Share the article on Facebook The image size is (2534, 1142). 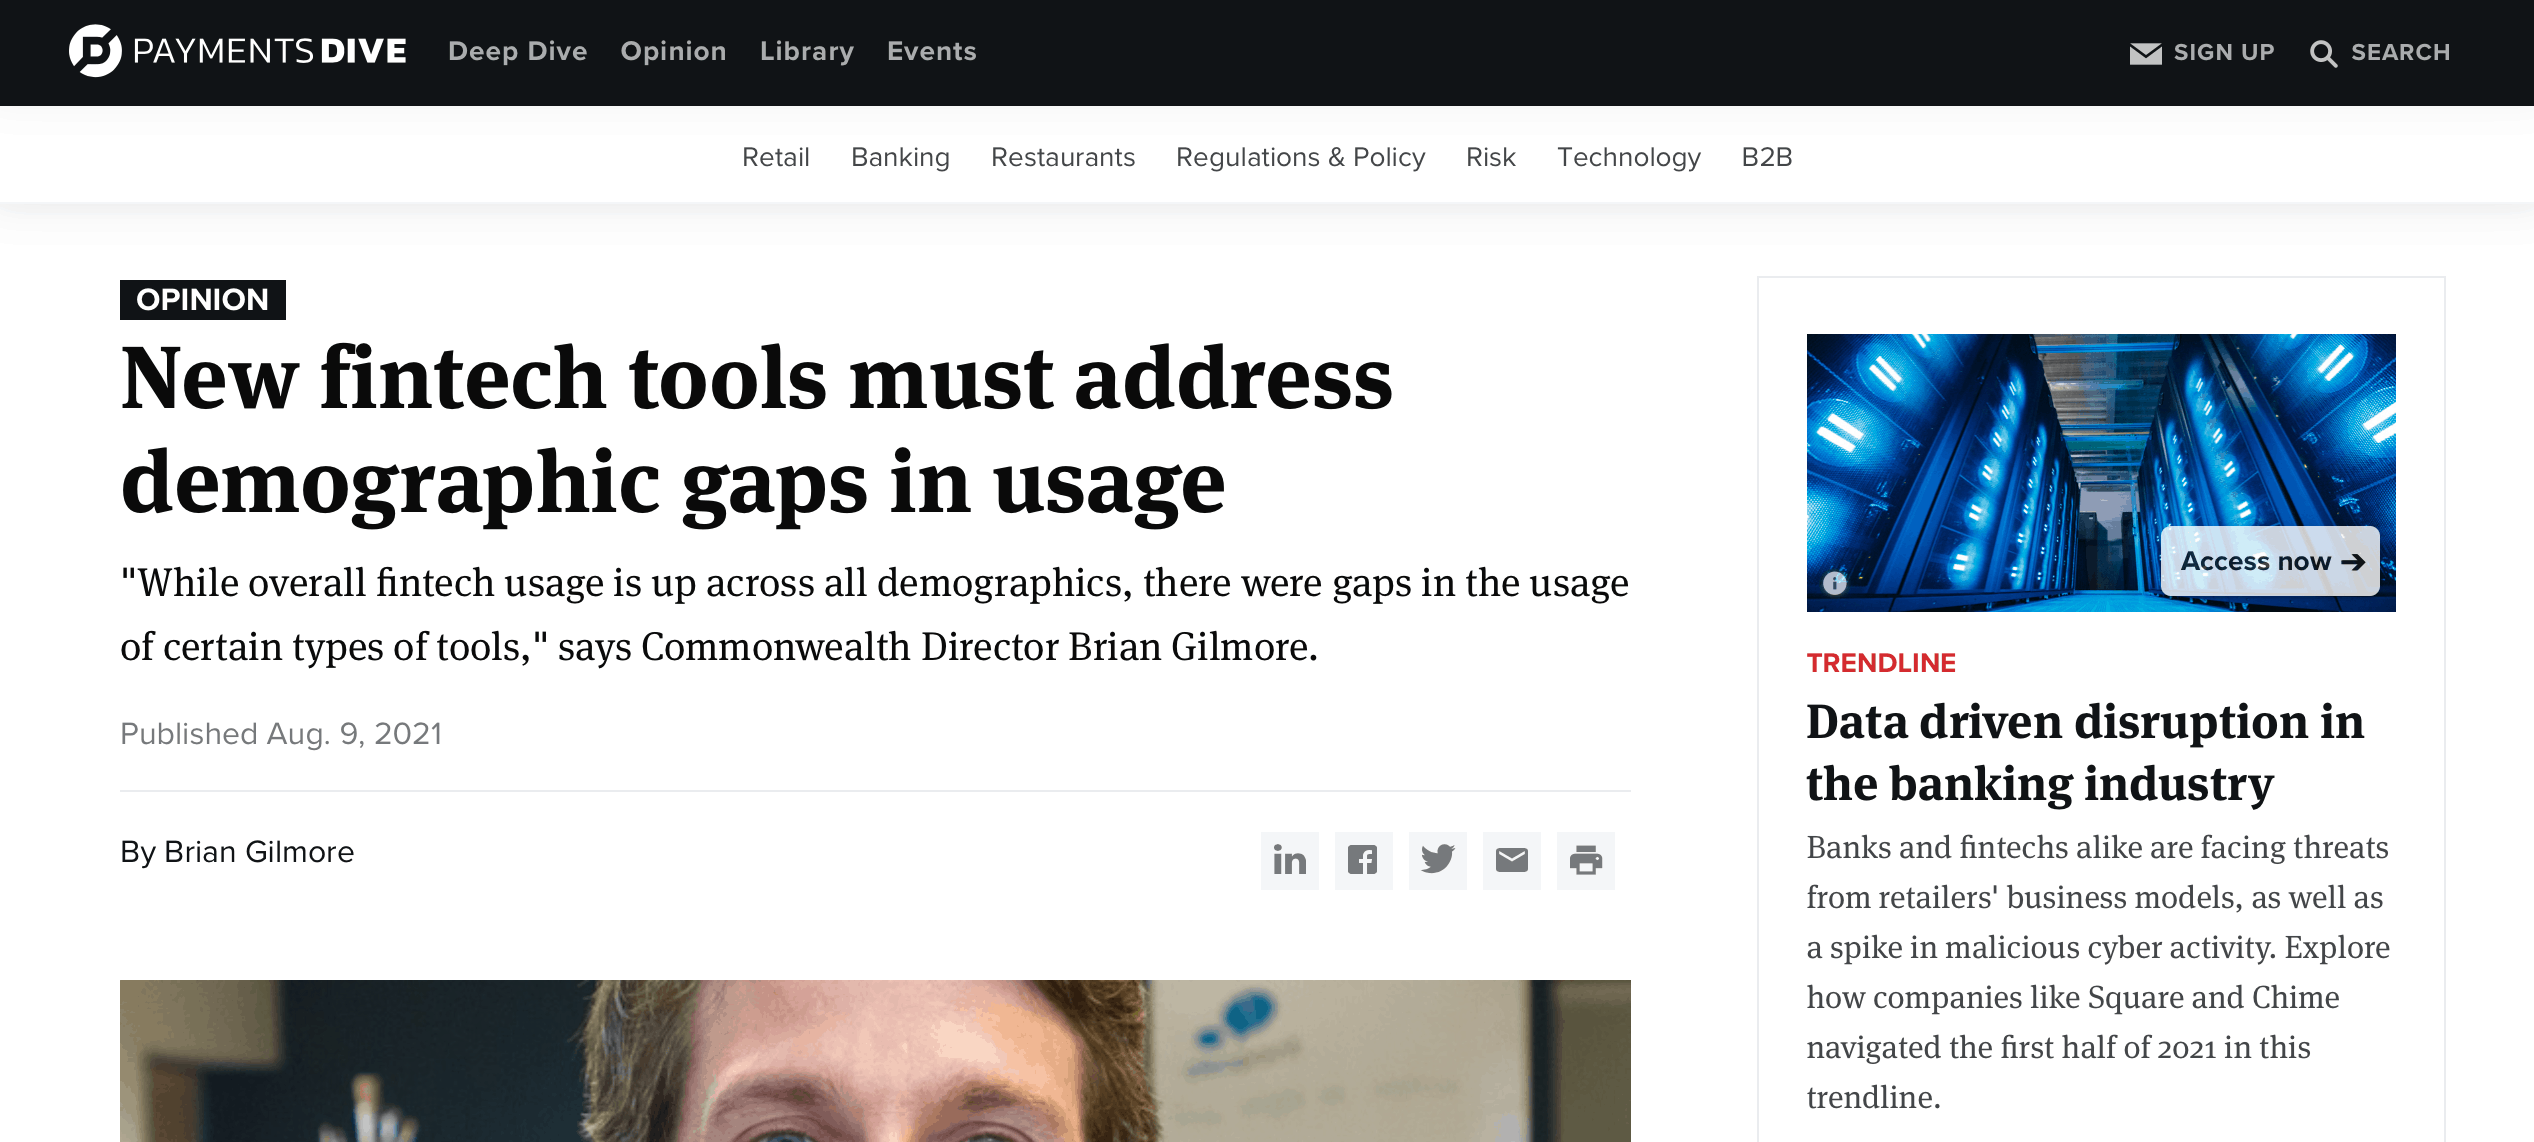1364,861
